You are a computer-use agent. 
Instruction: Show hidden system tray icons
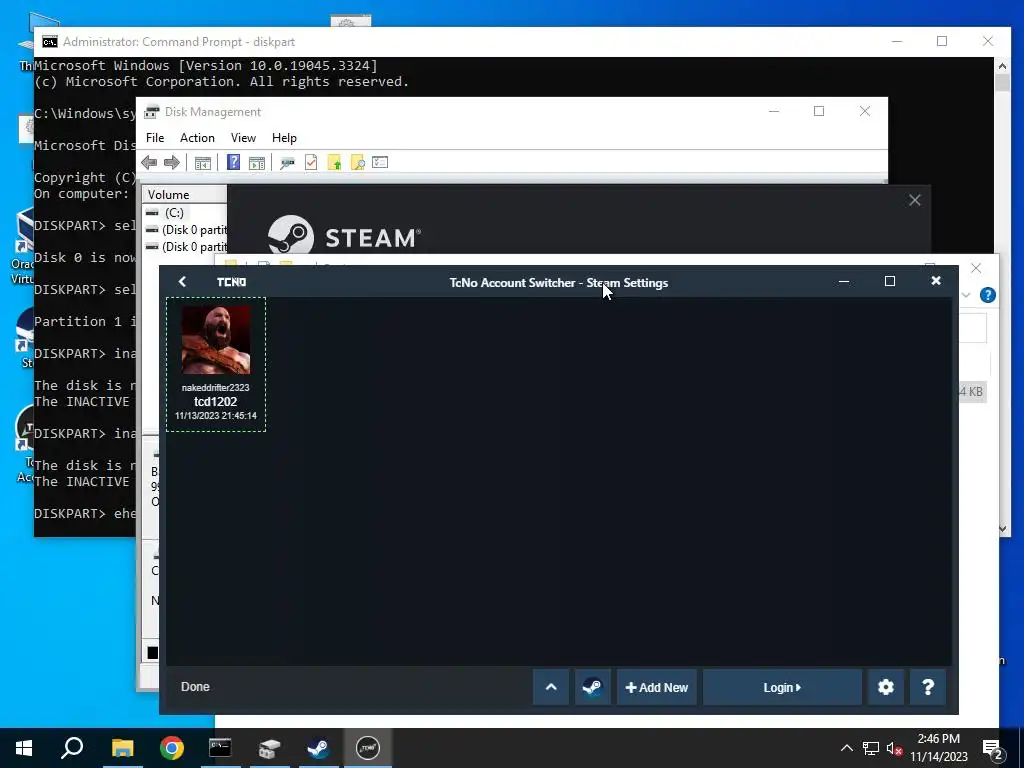[846, 748]
